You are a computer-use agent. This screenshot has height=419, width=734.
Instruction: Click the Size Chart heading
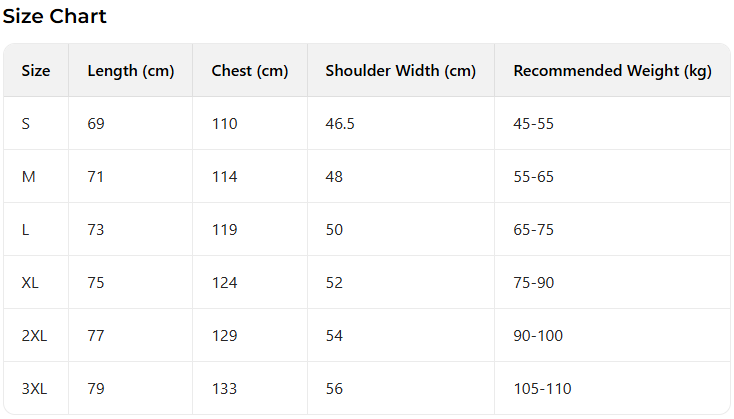click(x=55, y=16)
